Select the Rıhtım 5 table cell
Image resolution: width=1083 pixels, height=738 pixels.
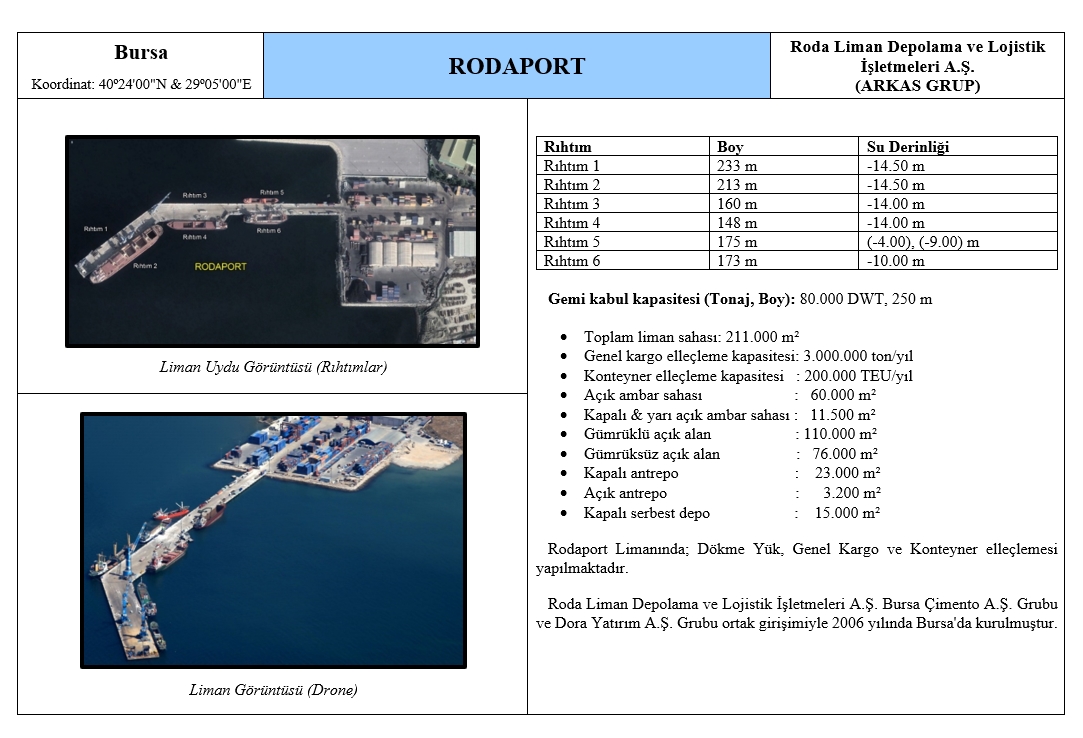pyautogui.click(x=622, y=242)
